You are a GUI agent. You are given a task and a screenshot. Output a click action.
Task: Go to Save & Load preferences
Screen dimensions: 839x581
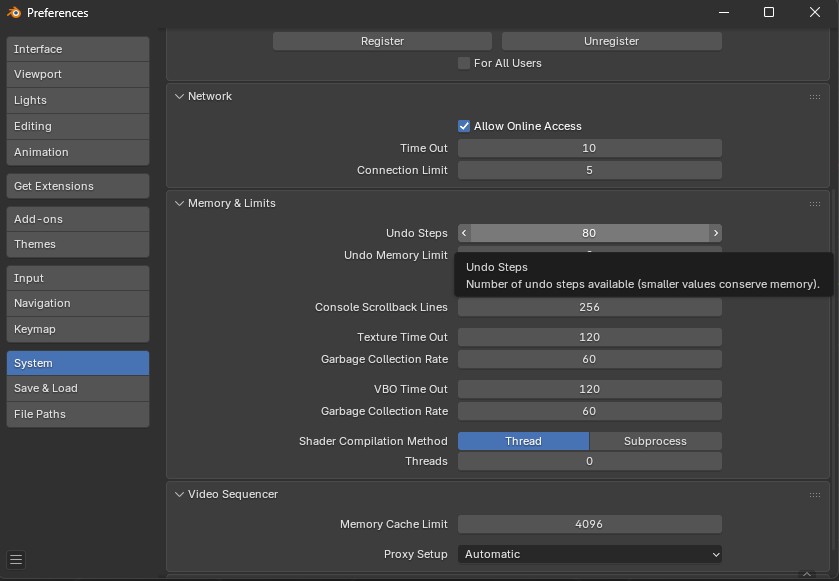[77, 388]
